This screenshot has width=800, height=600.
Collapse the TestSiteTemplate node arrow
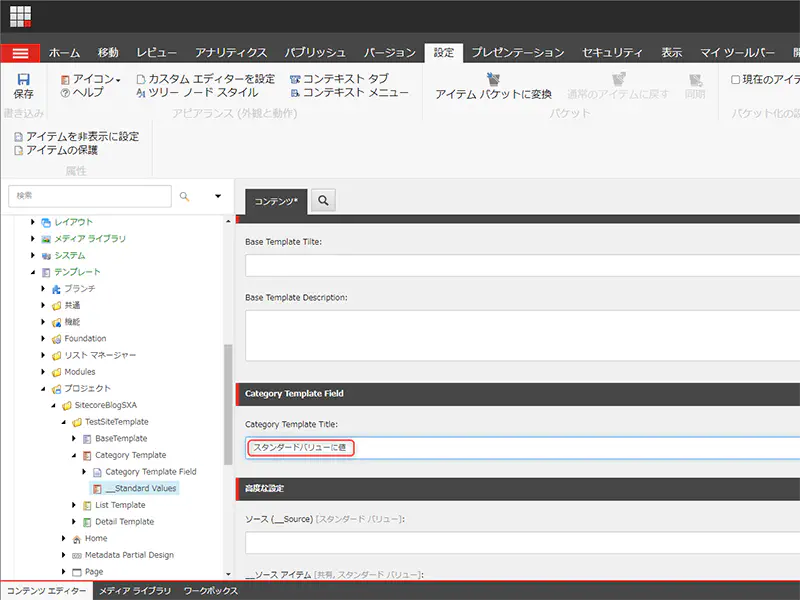(x=63, y=422)
